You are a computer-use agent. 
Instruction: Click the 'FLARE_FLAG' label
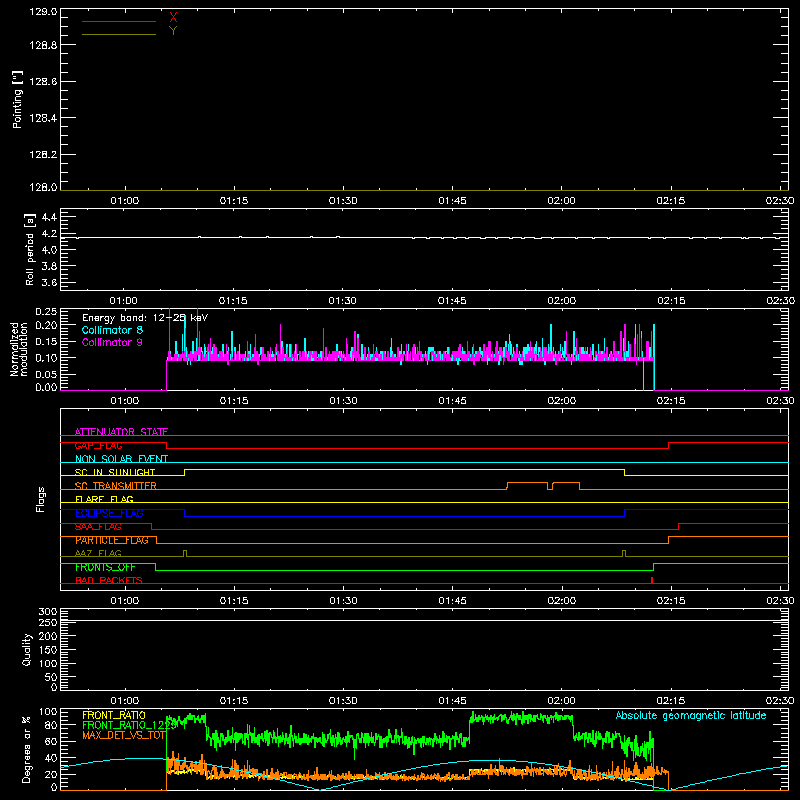(104, 499)
